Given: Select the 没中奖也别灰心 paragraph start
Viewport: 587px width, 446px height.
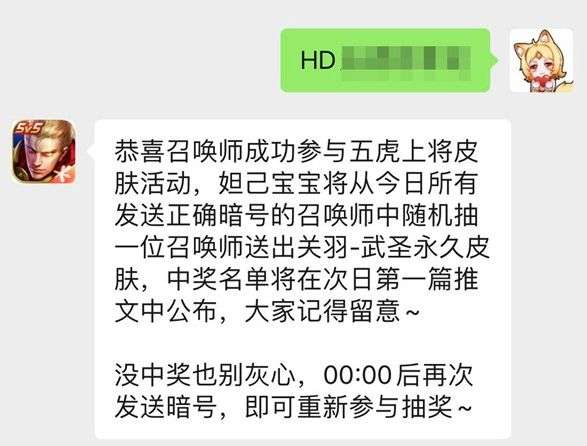Looking at the screenshot, I should click(205, 375).
